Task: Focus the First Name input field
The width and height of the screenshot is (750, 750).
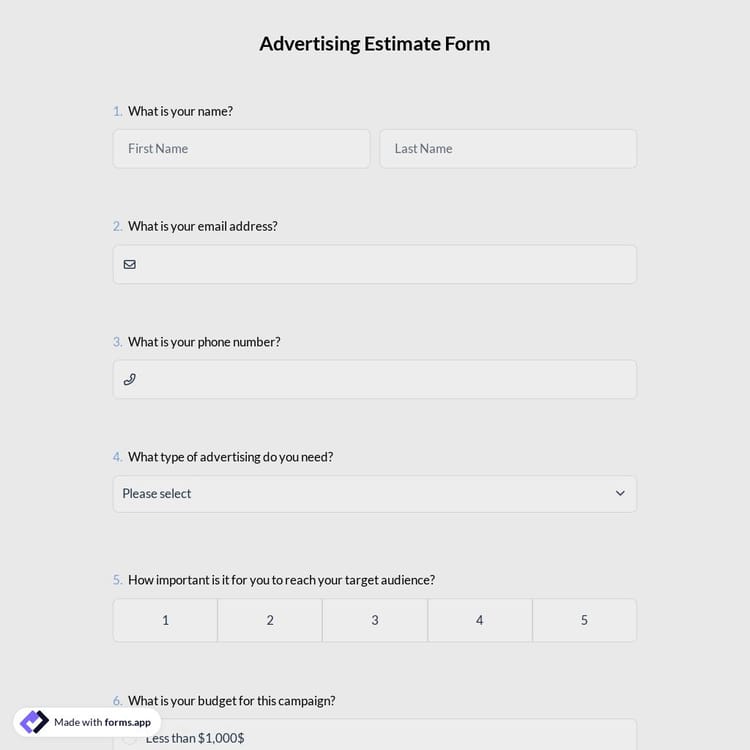Action: [x=241, y=149]
